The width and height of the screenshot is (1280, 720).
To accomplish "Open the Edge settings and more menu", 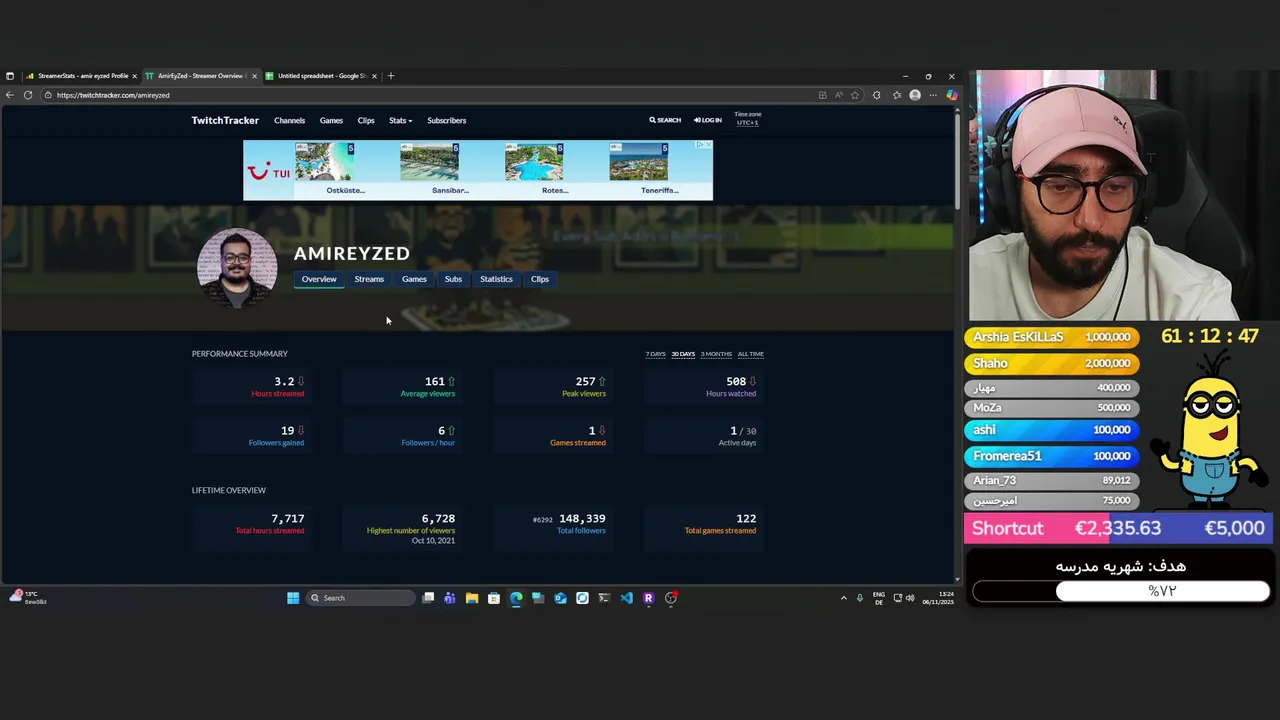I will [933, 95].
